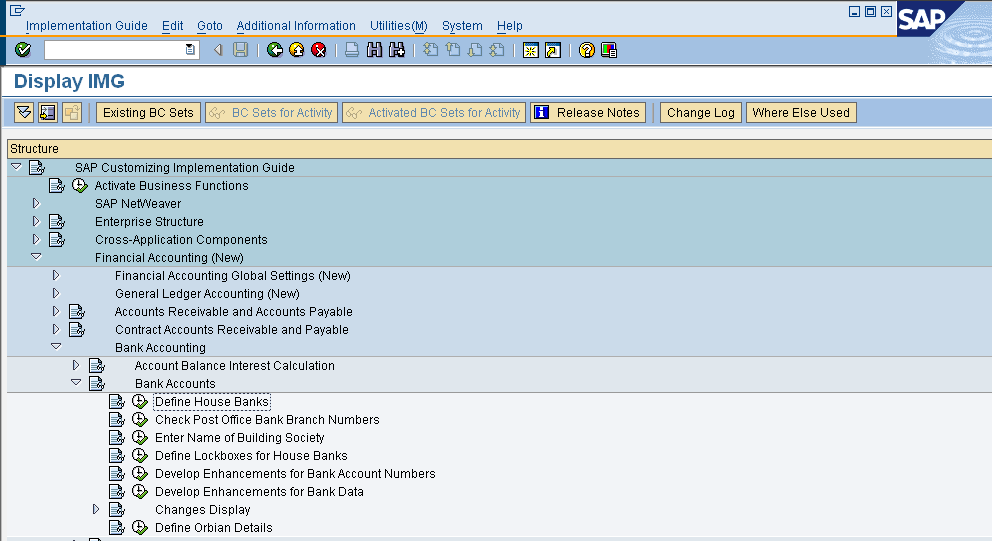Select Develop Enhancements for Bank Account Numbers
Viewport: 992px width, 541px height.
click(295, 474)
